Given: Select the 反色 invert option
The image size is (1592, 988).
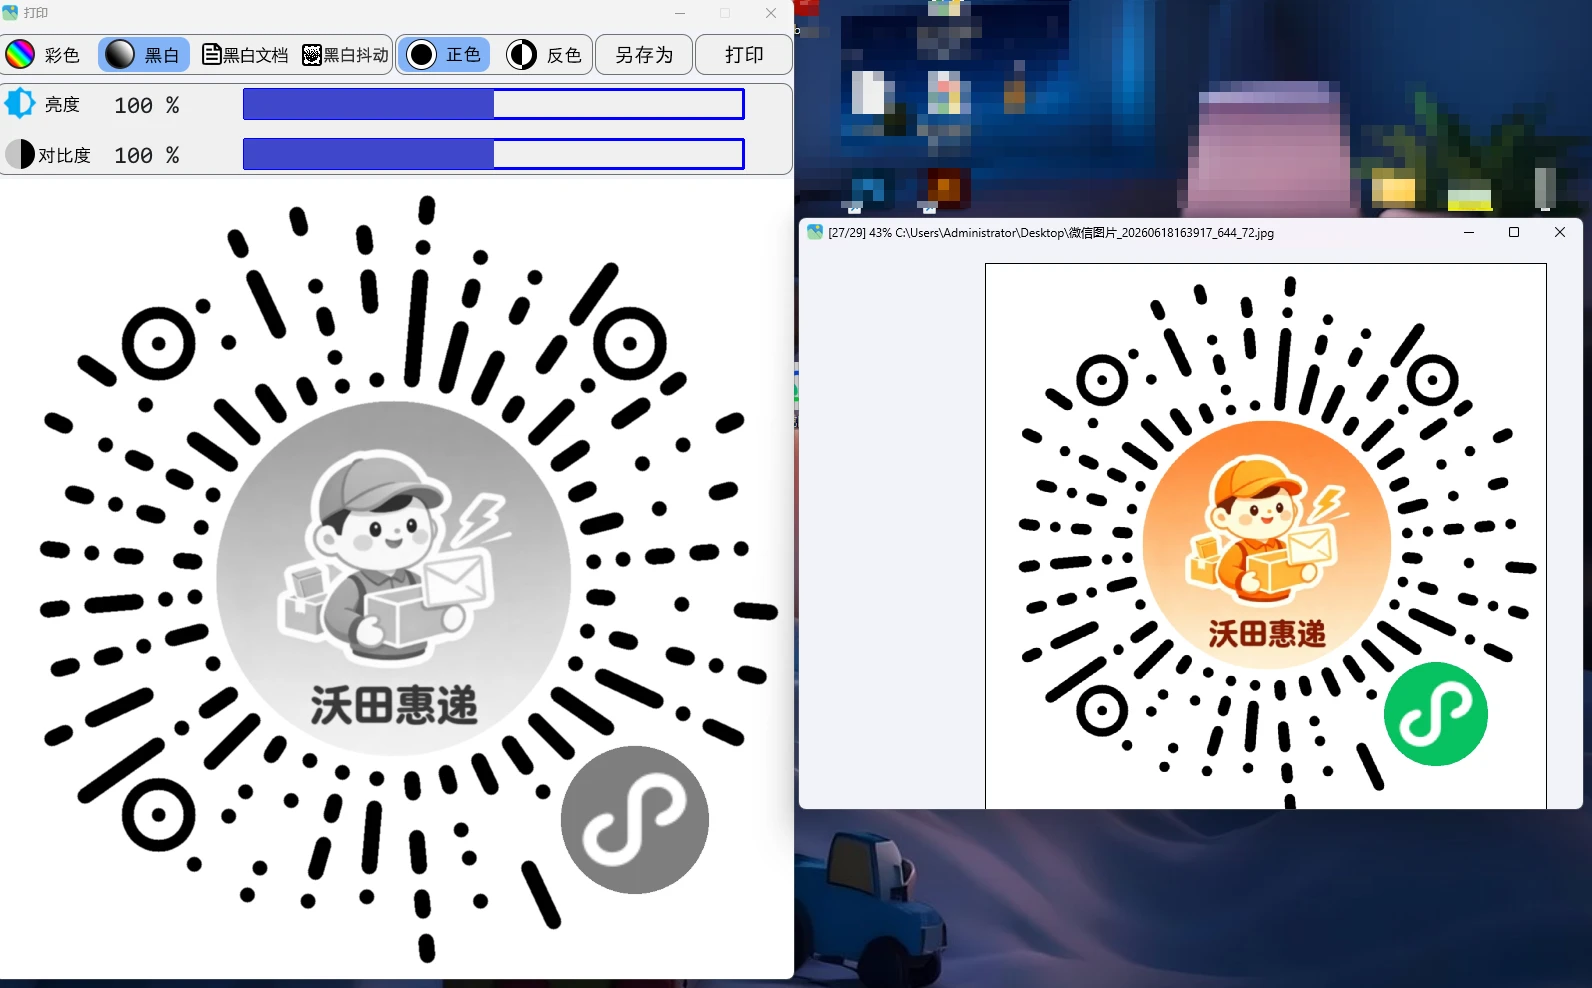Looking at the screenshot, I should pyautogui.click(x=544, y=54).
